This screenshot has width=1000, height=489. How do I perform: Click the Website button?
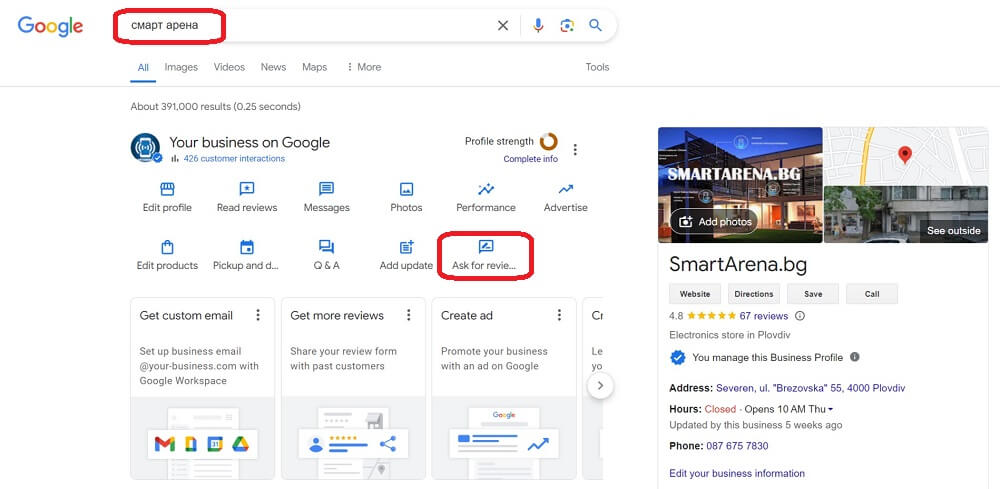695,294
